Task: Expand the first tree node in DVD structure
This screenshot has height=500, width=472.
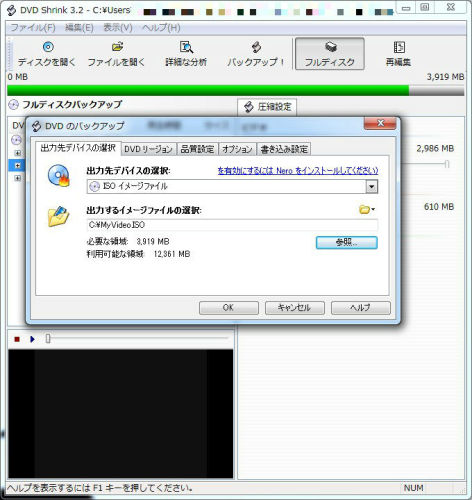Action: (x=18, y=153)
